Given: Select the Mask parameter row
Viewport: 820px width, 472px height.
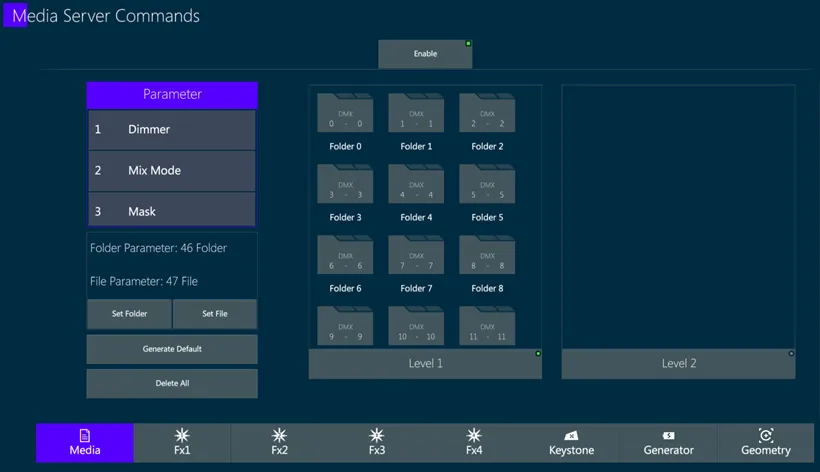Looking at the screenshot, I should (172, 210).
